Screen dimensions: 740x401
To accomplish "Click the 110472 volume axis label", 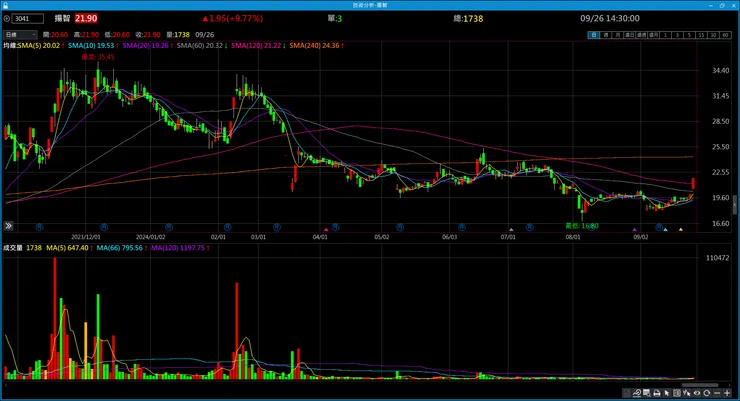I will (x=717, y=258).
